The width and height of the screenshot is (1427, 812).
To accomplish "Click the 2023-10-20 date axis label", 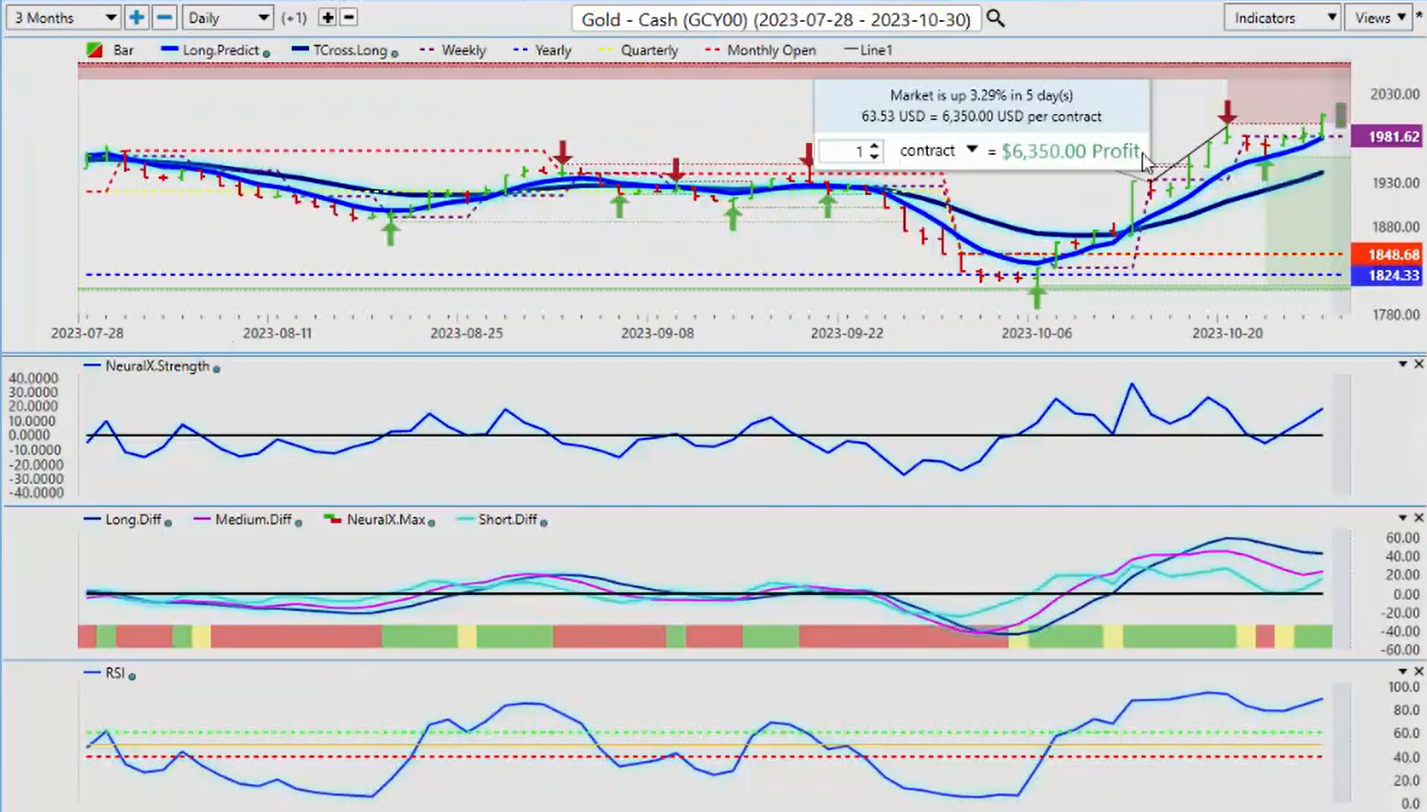I will point(1227,332).
